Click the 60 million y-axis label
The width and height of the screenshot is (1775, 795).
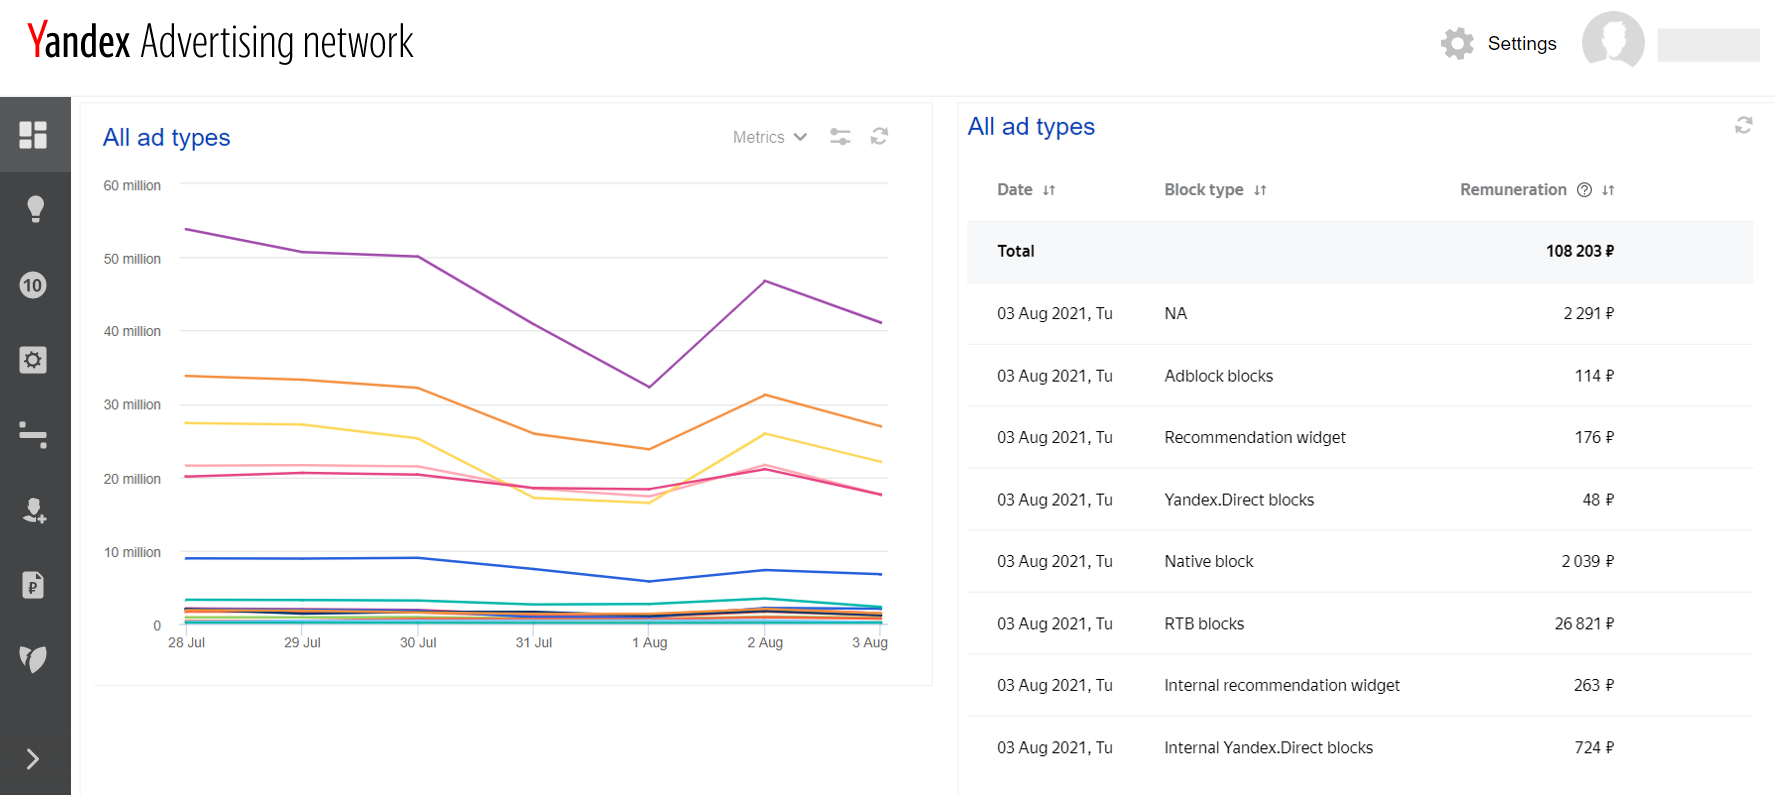[132, 186]
